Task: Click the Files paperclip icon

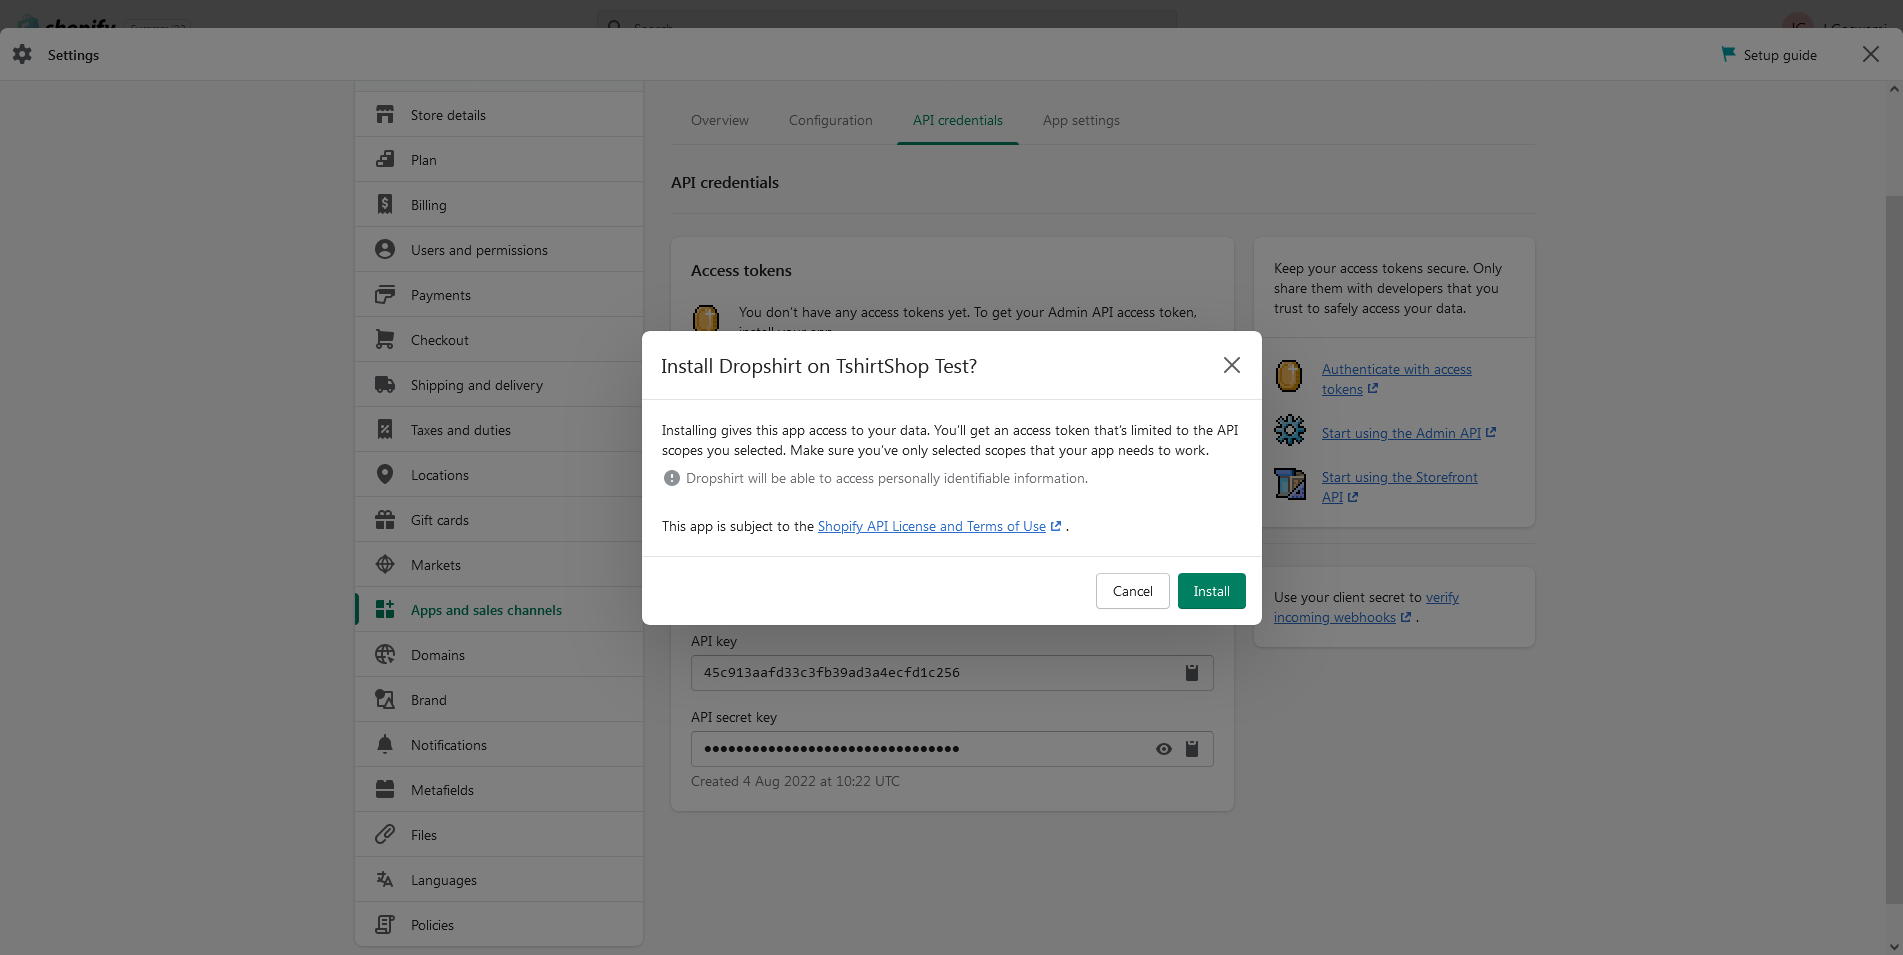Action: click(385, 835)
